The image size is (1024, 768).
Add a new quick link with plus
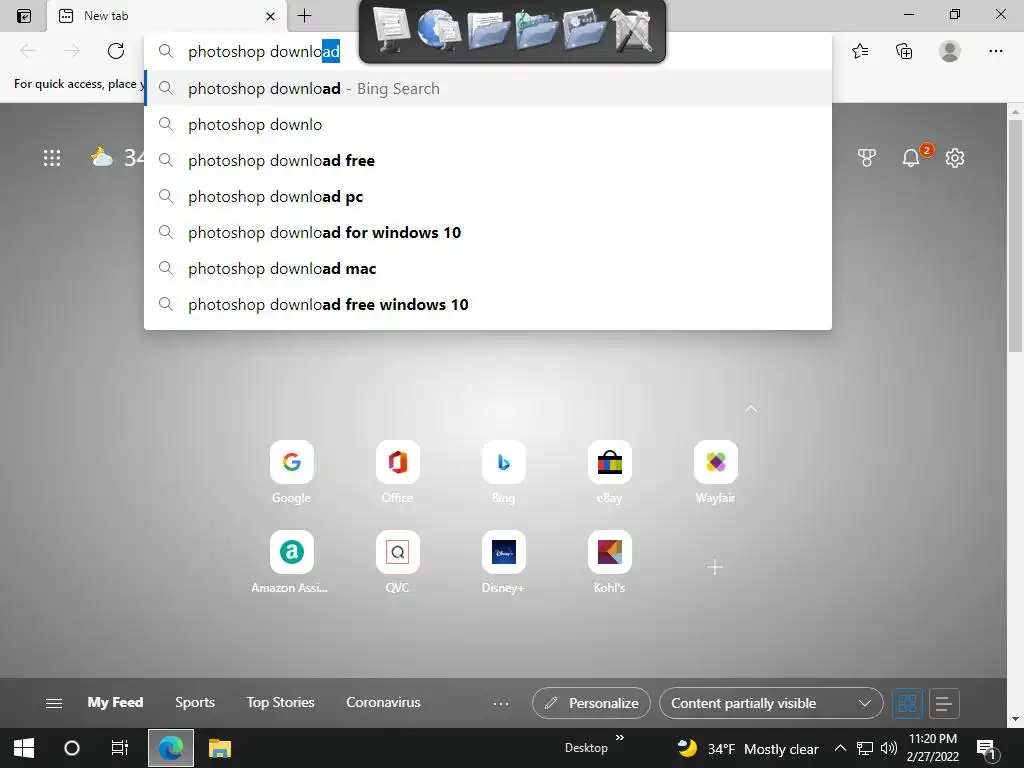click(714, 567)
